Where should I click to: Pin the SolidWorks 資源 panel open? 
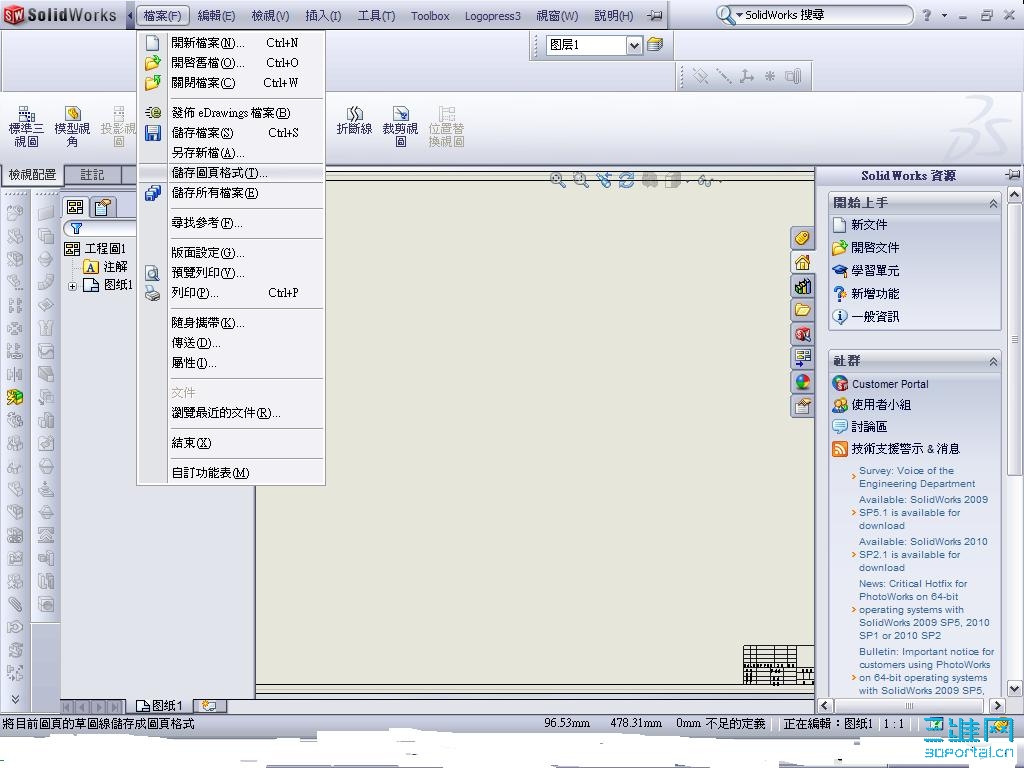pos(1013,175)
